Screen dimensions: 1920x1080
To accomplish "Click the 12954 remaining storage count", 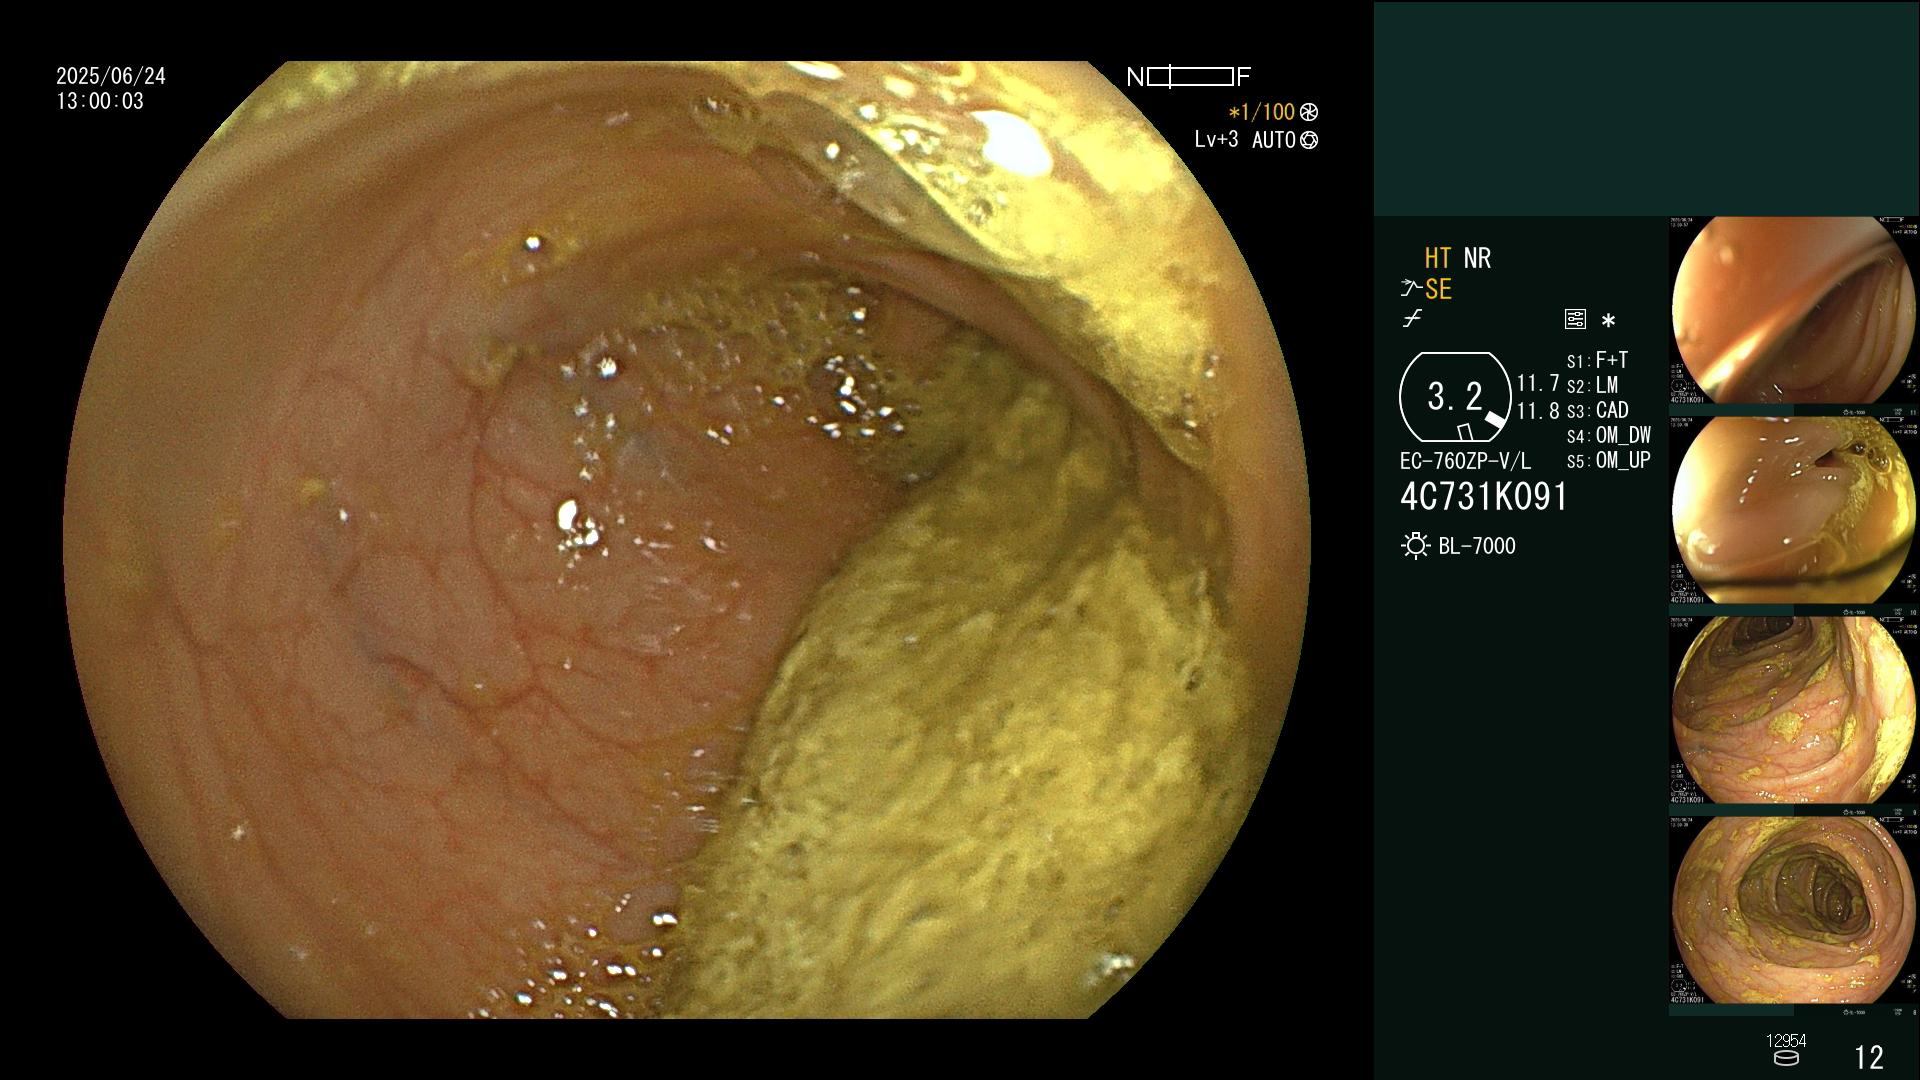I will click(1786, 1041).
